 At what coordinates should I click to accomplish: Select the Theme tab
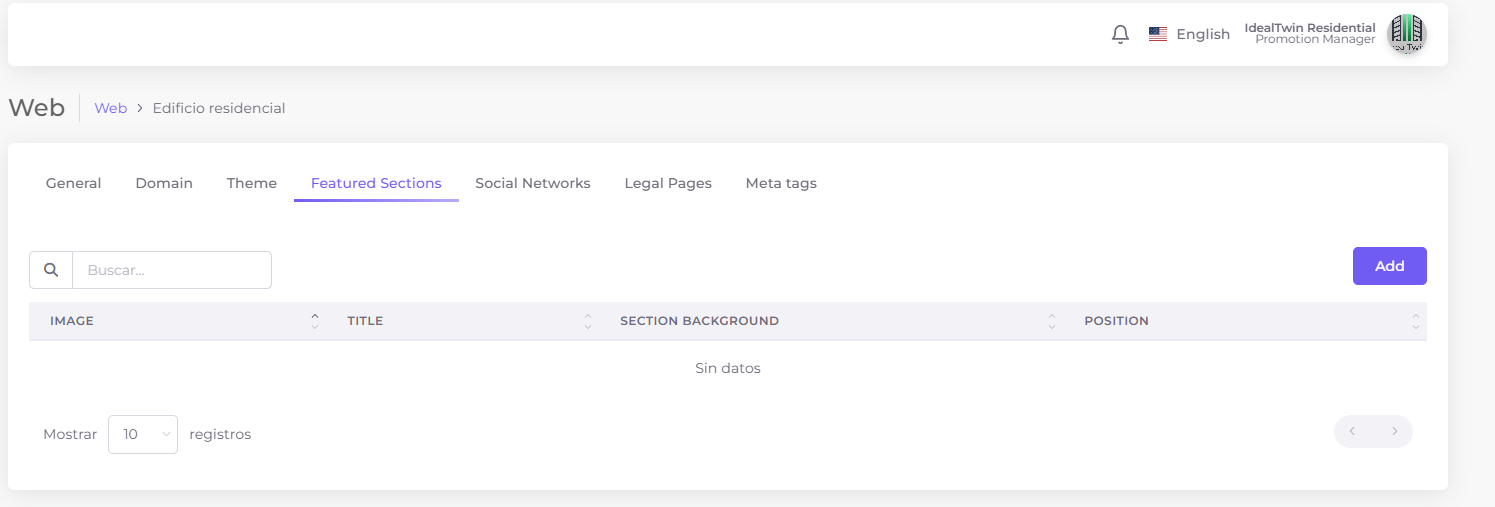tap(252, 183)
